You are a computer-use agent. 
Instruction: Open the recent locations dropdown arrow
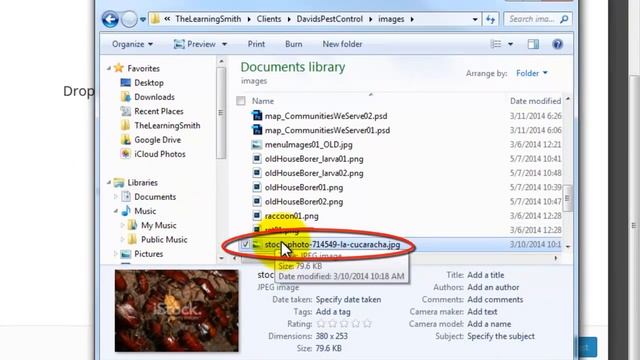tap(143, 19)
